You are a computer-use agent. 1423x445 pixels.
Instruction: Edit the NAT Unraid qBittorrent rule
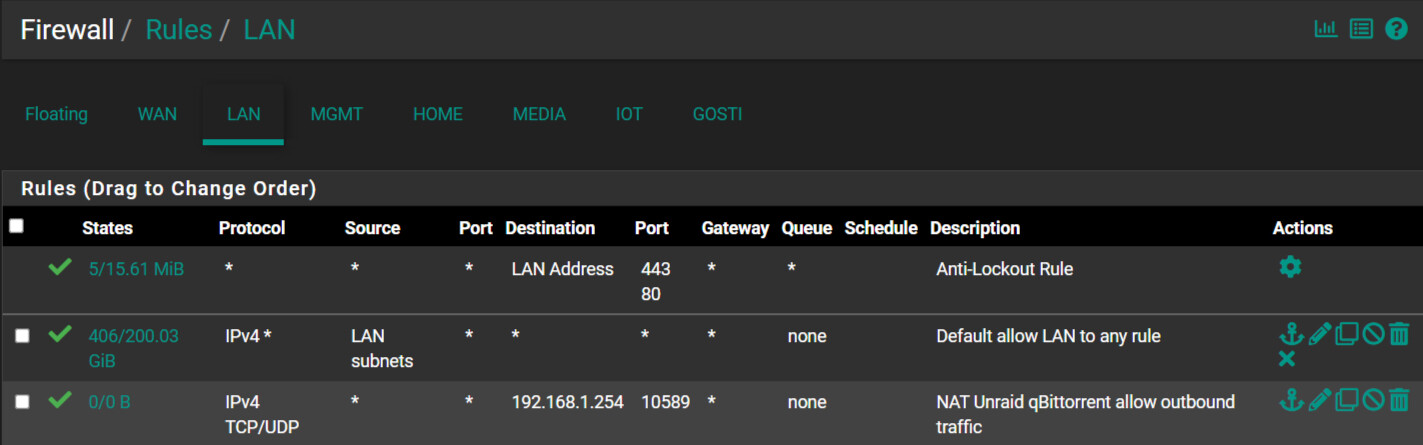coord(1320,400)
